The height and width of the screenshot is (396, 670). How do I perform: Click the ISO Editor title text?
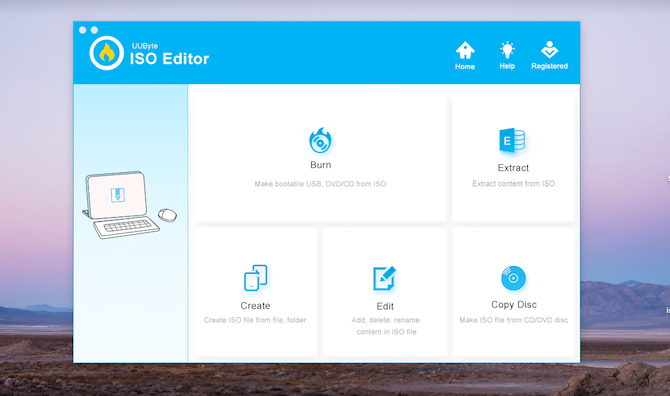169,59
